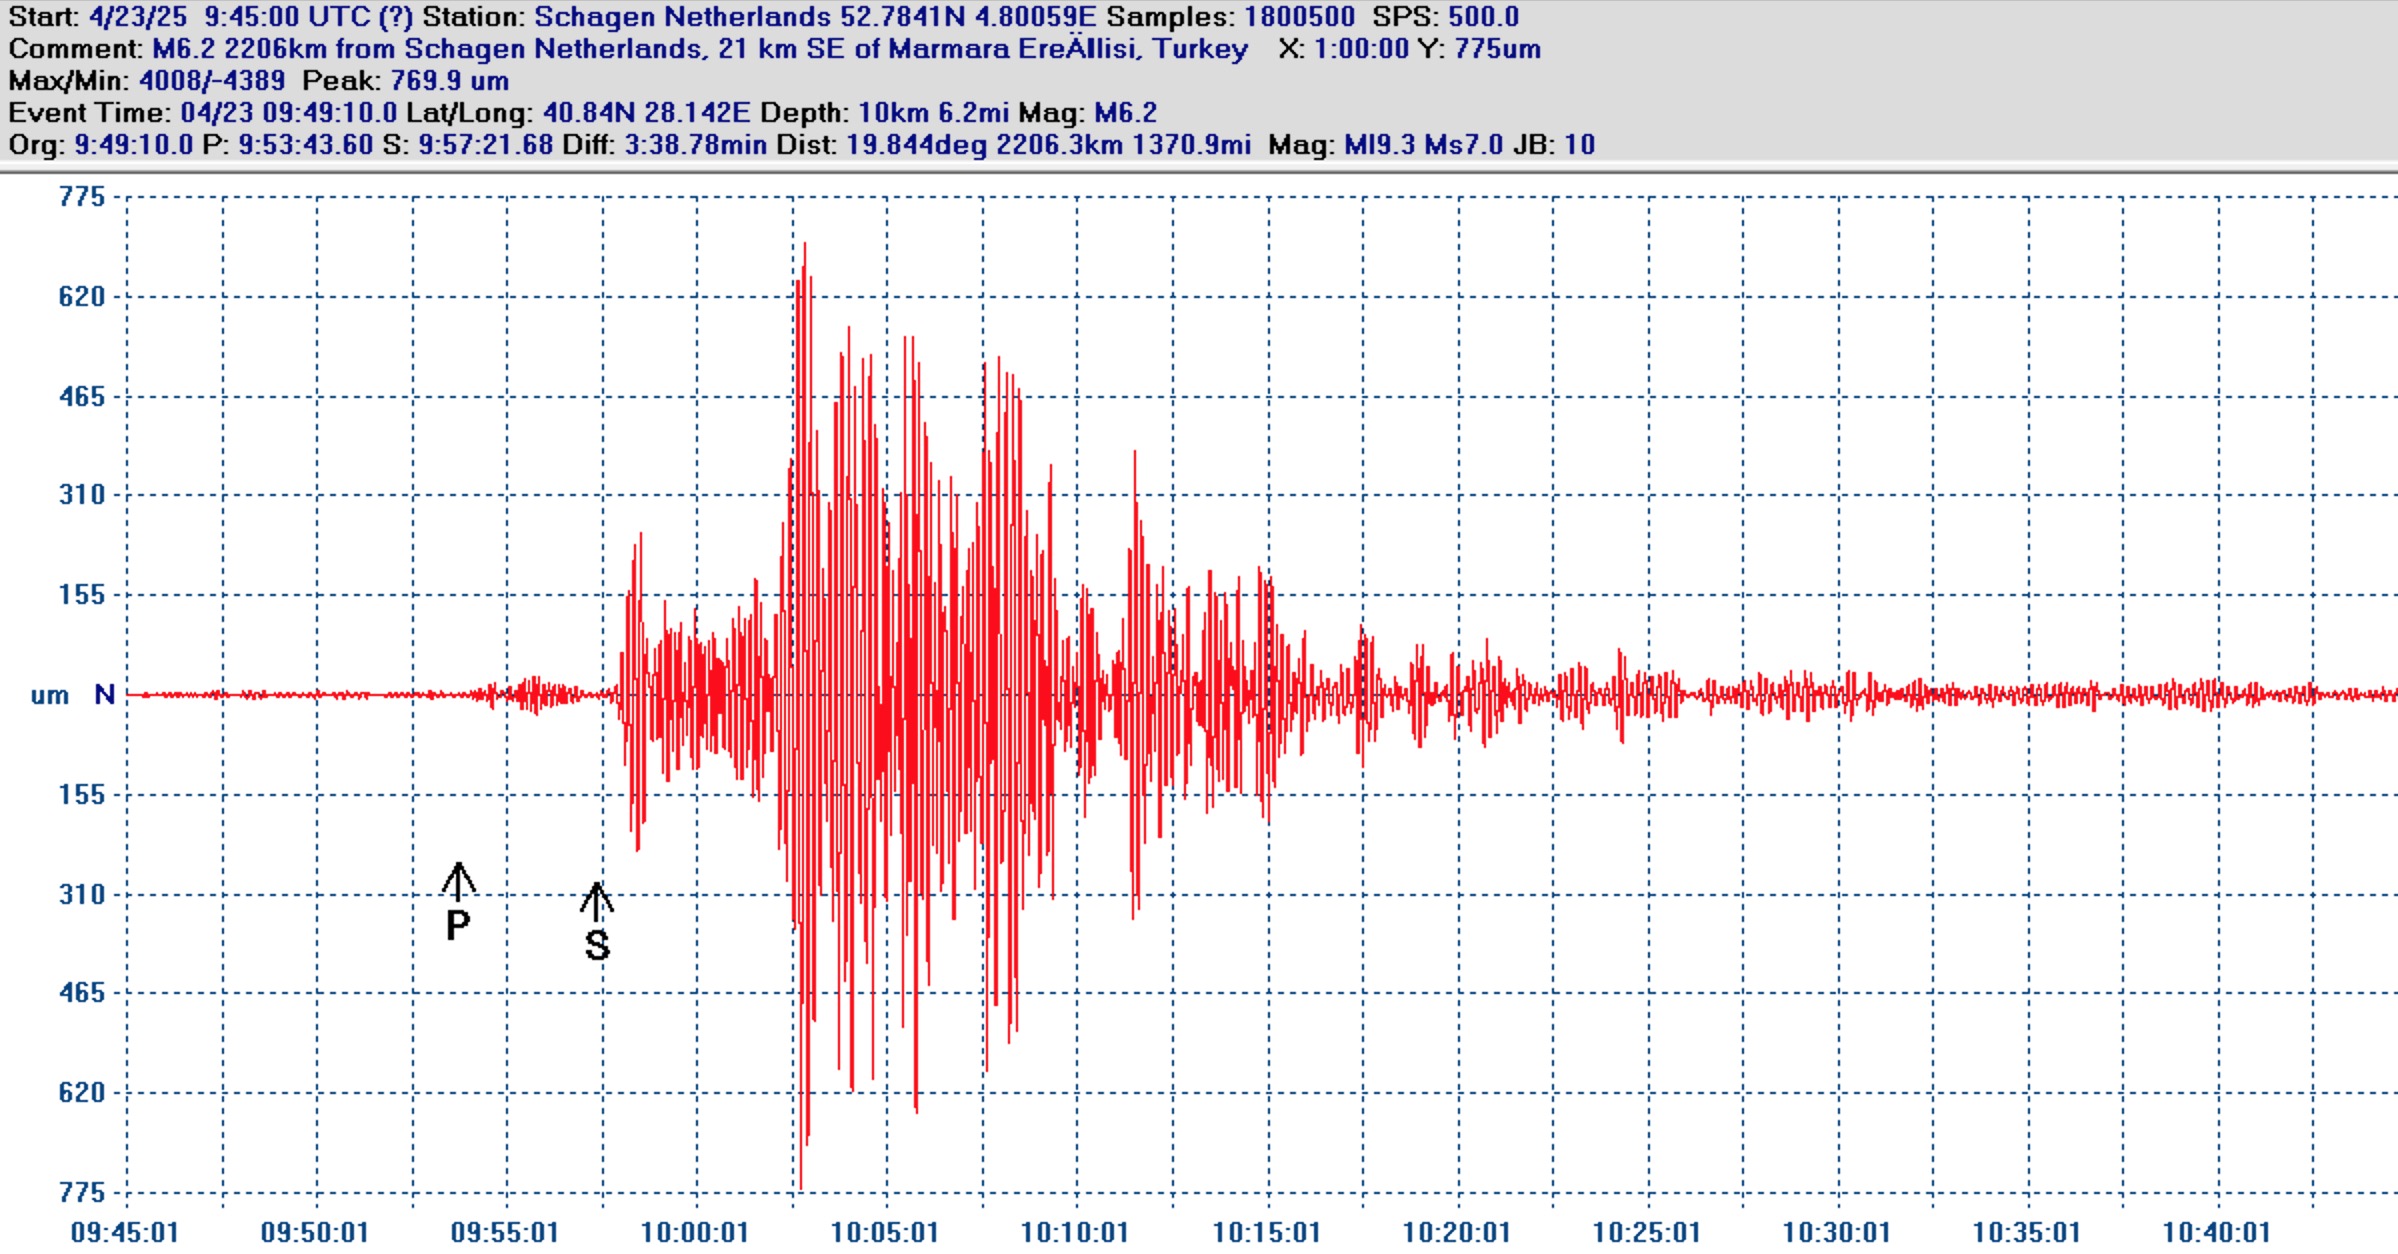Select the N channel label beside the trace

click(x=104, y=694)
